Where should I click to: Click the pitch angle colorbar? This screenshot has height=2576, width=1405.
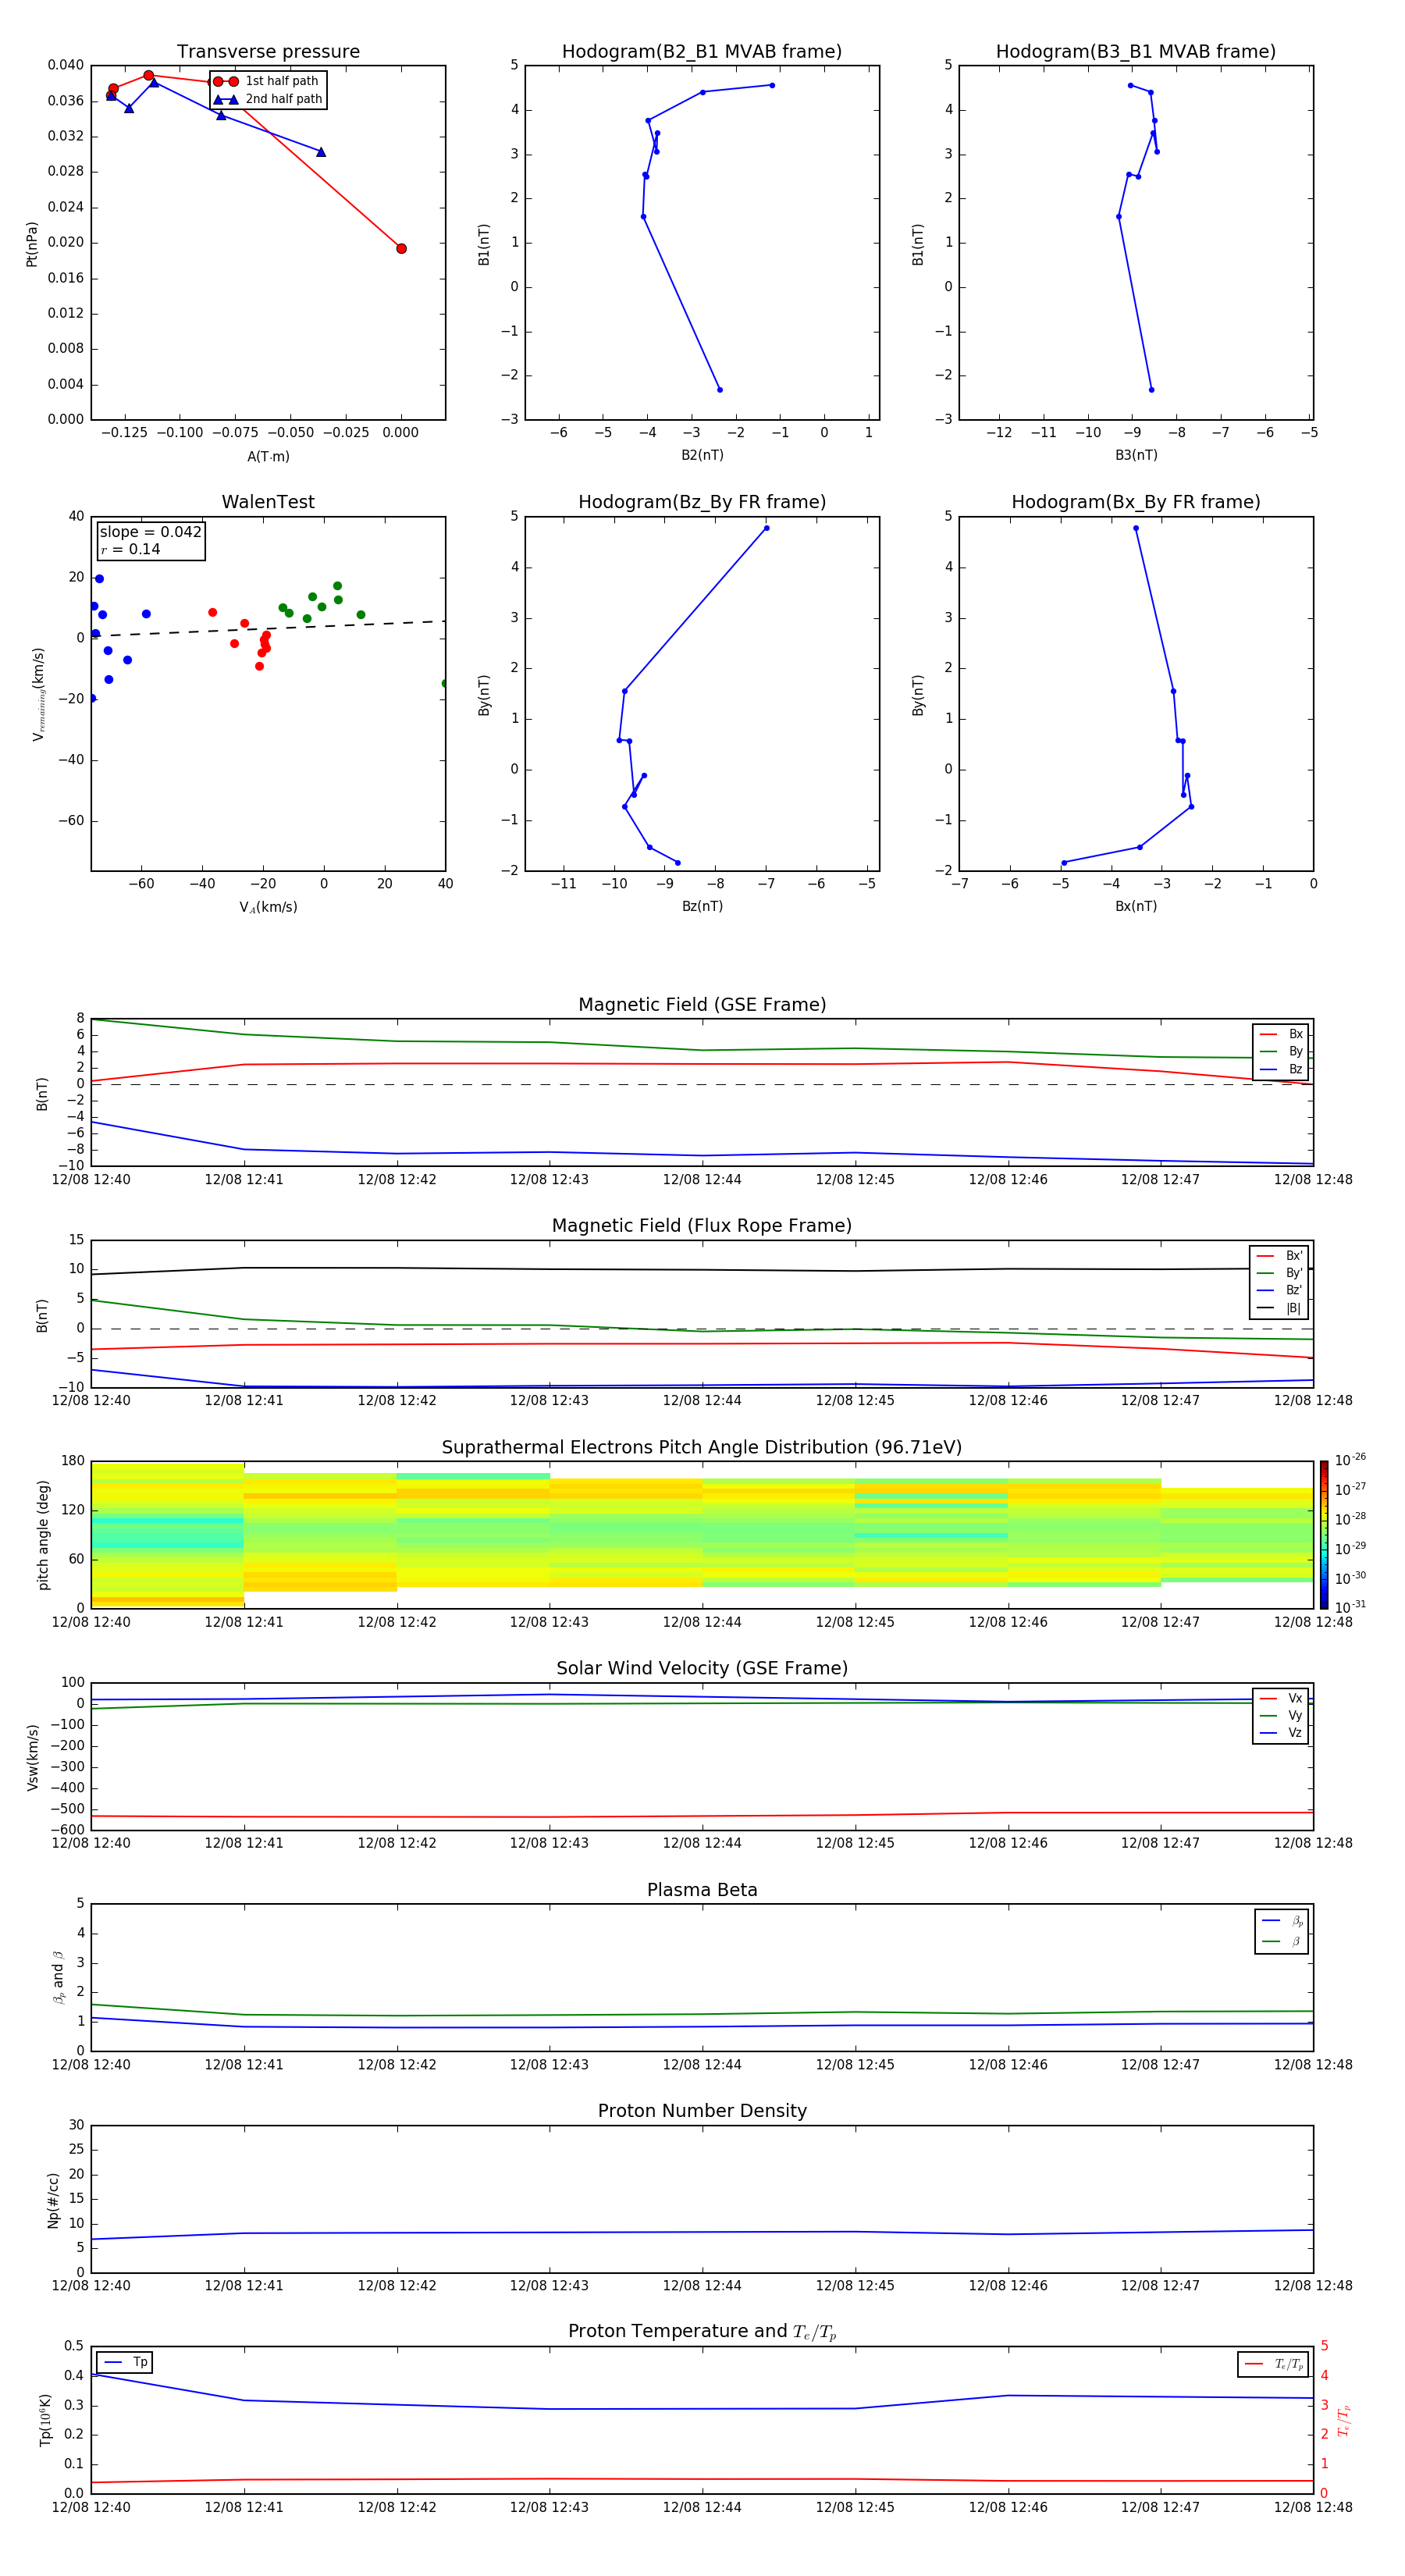[x=1324, y=1535]
